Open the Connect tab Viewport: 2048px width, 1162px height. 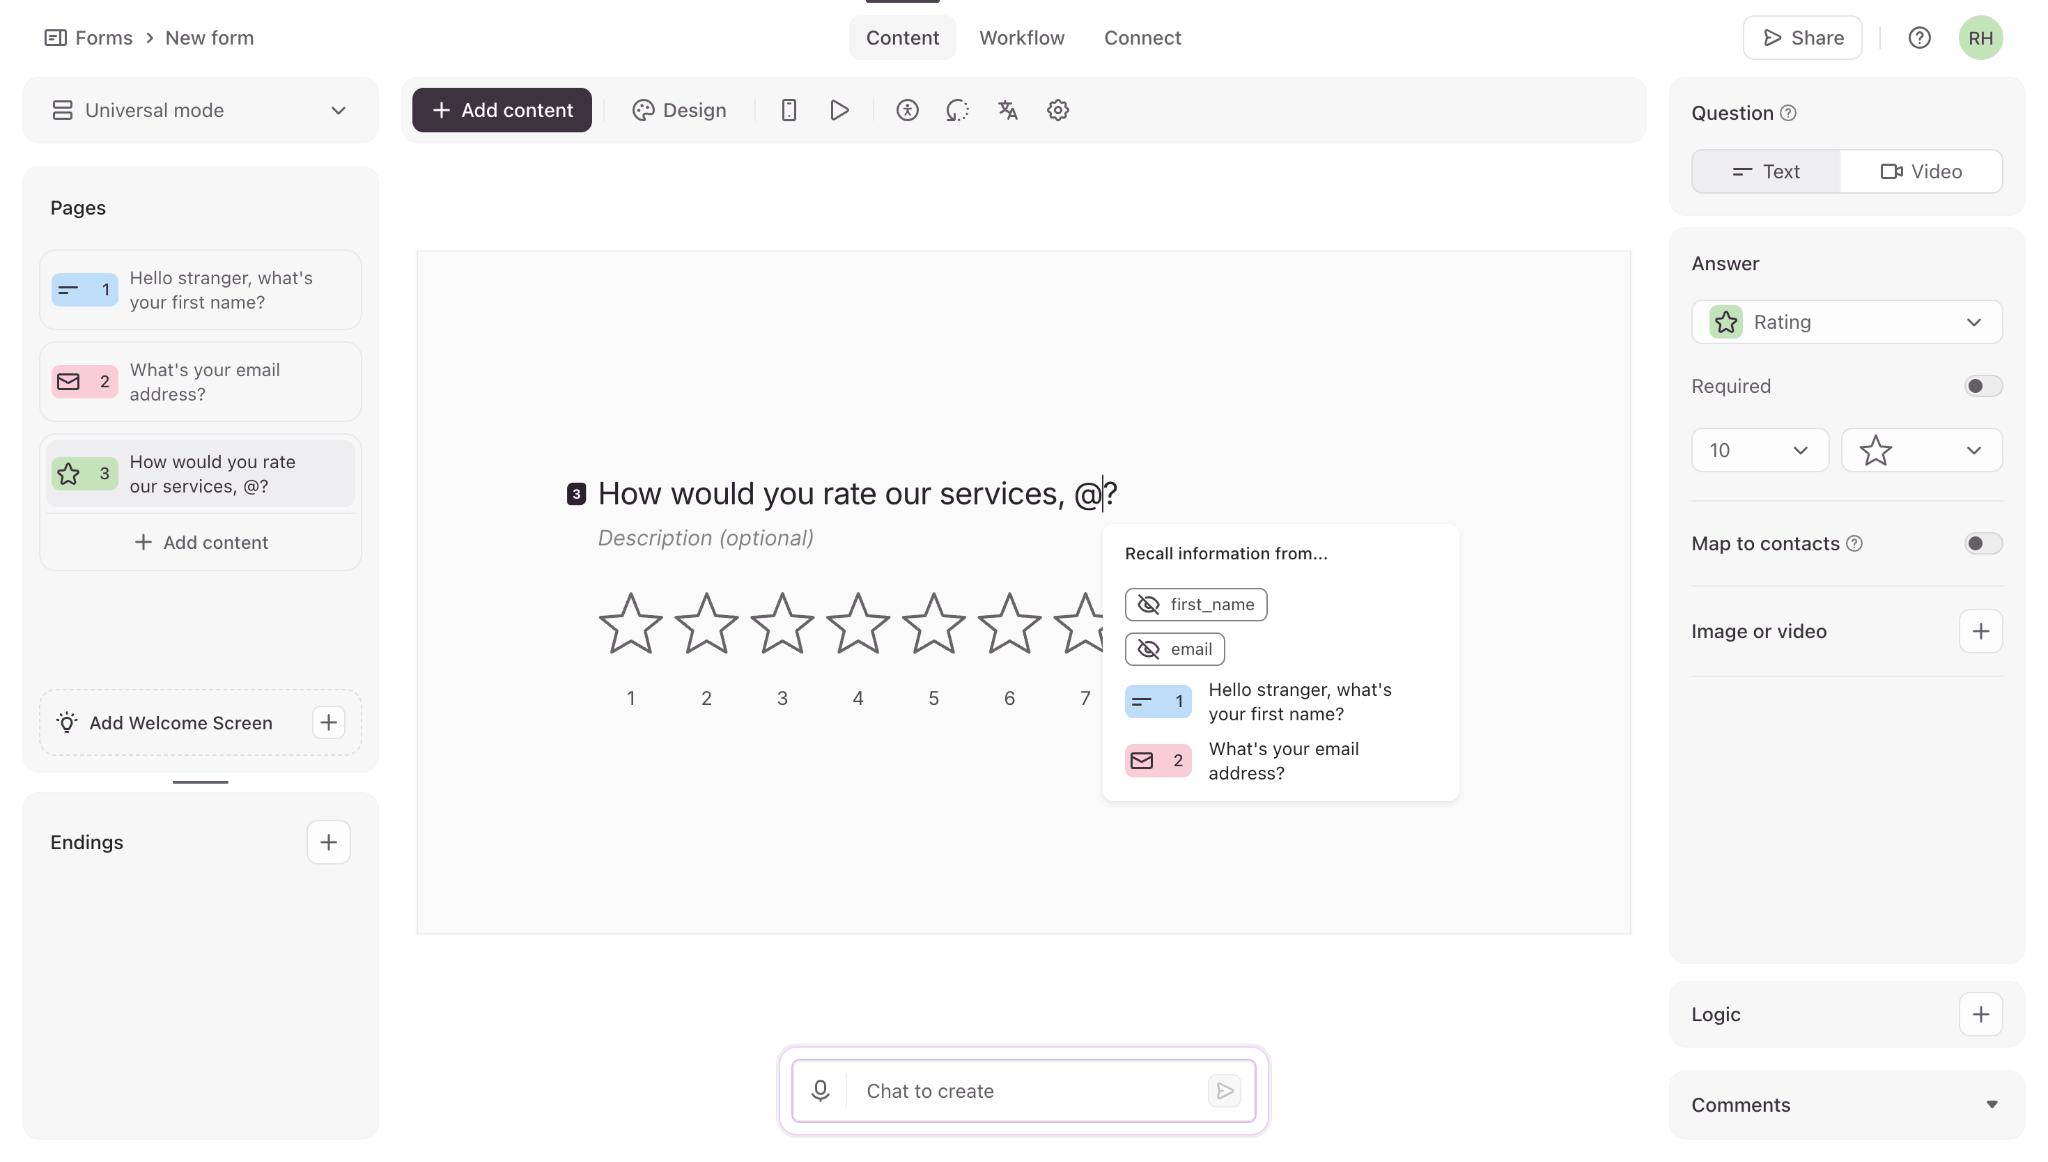pos(1142,38)
